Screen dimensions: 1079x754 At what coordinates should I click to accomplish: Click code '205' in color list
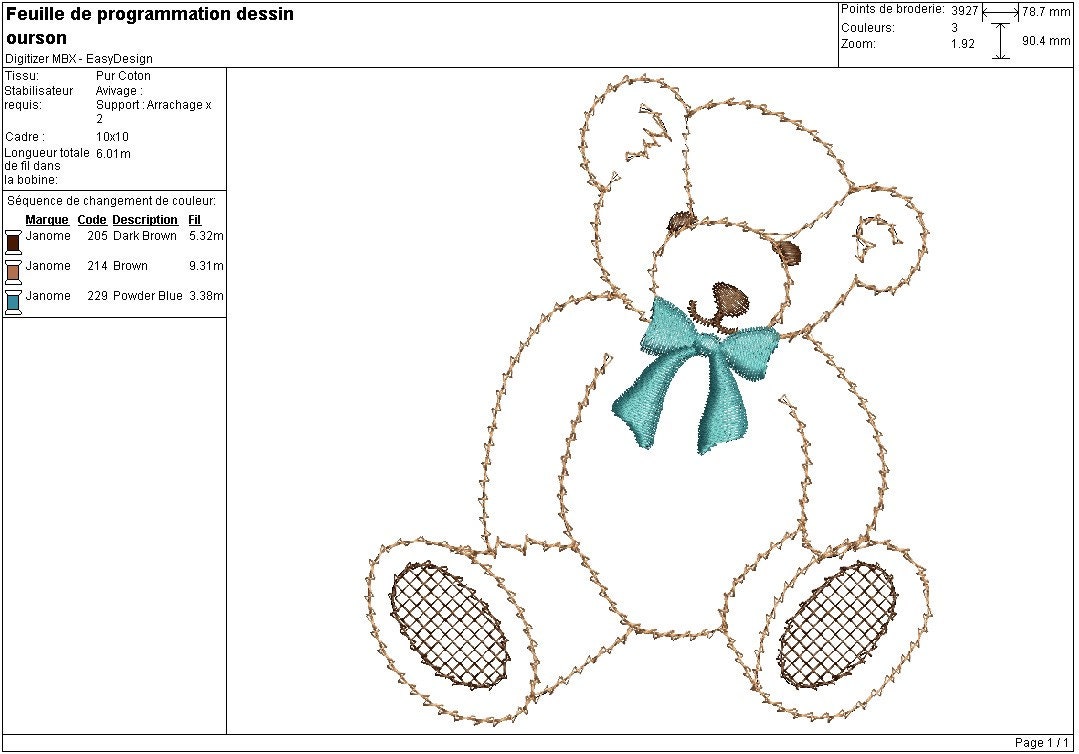tap(98, 235)
